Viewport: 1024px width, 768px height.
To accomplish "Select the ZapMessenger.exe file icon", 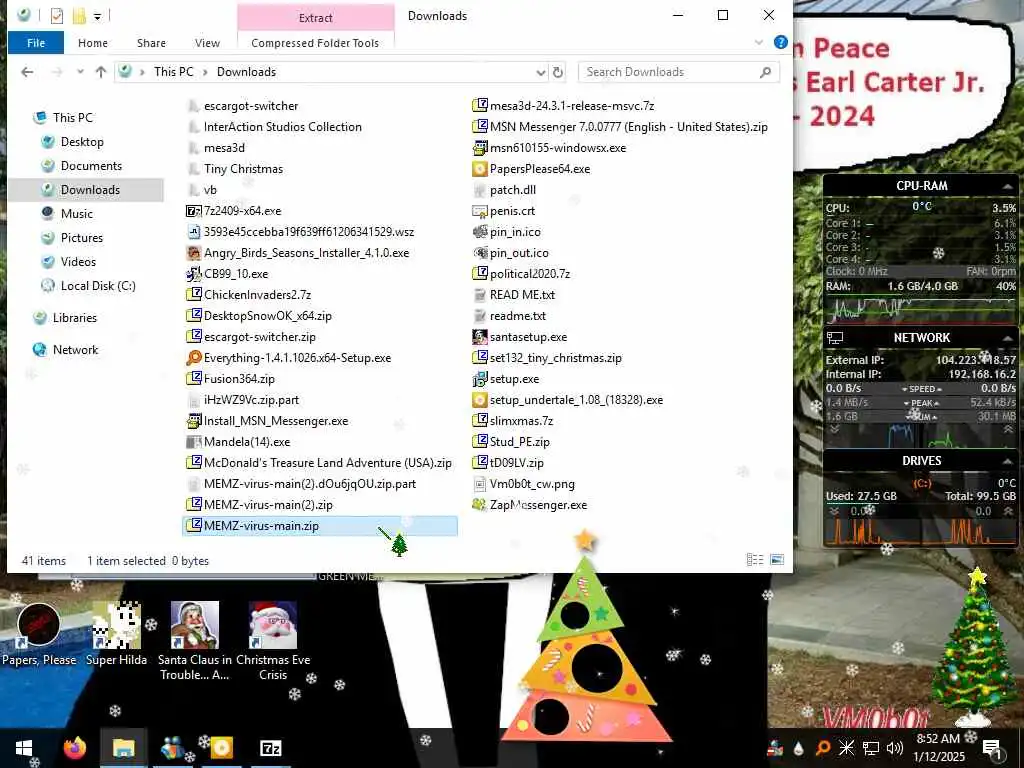I will (x=480, y=505).
